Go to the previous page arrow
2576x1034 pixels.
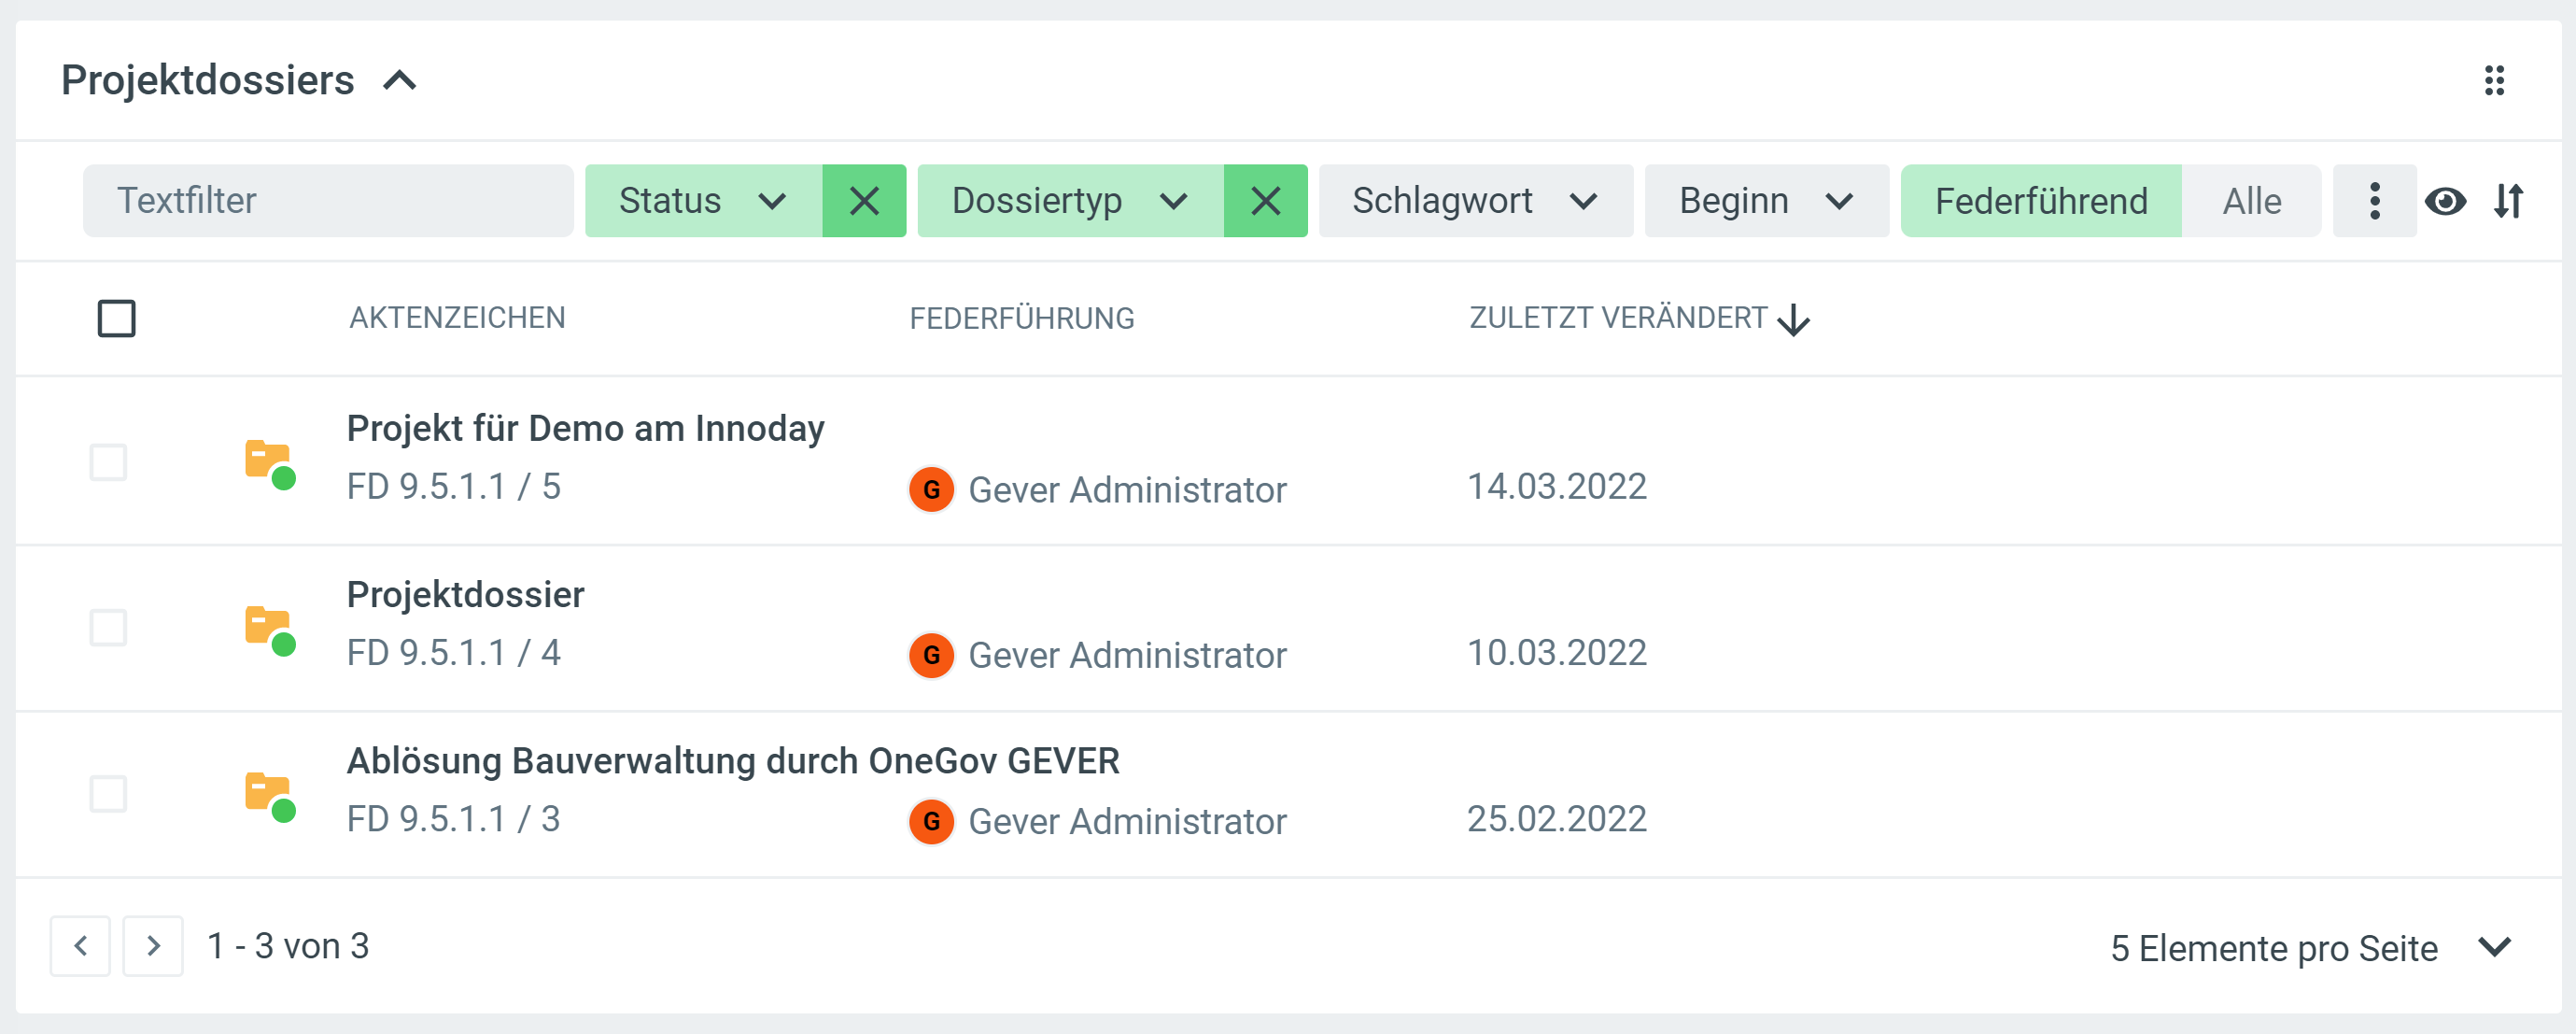click(81, 946)
